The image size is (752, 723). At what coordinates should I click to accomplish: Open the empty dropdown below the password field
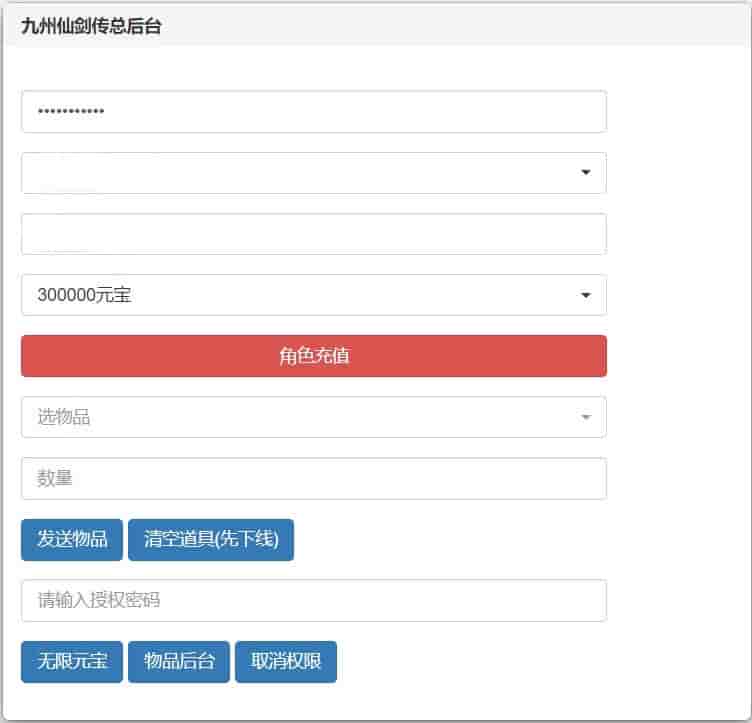click(314, 173)
